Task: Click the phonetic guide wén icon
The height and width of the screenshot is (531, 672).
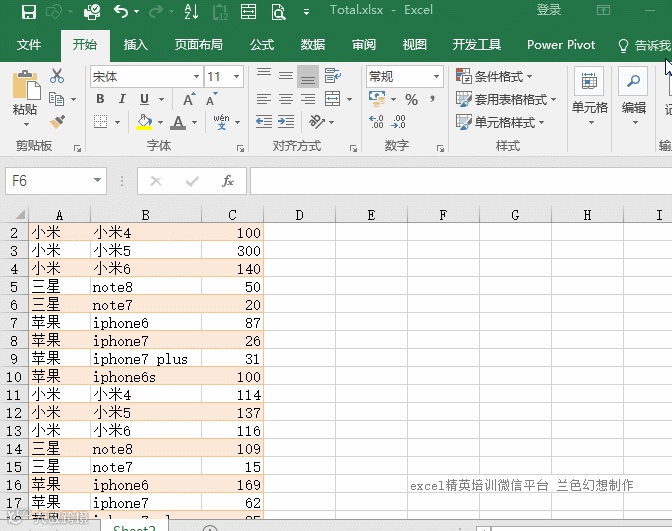Action: pos(222,122)
